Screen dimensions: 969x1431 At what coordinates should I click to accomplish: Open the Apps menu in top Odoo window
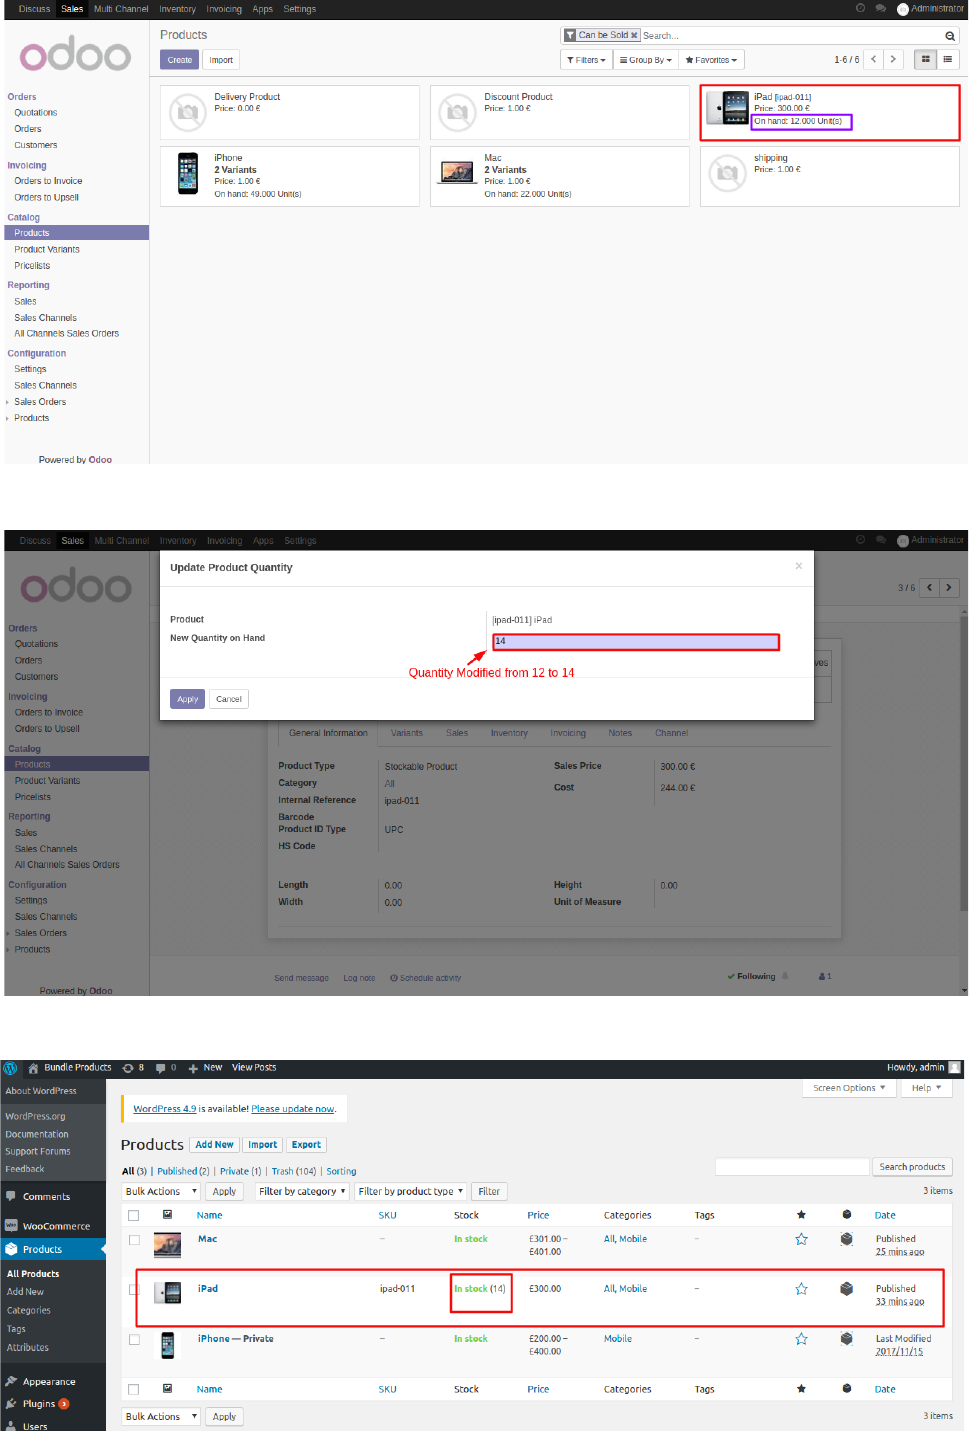tap(262, 9)
